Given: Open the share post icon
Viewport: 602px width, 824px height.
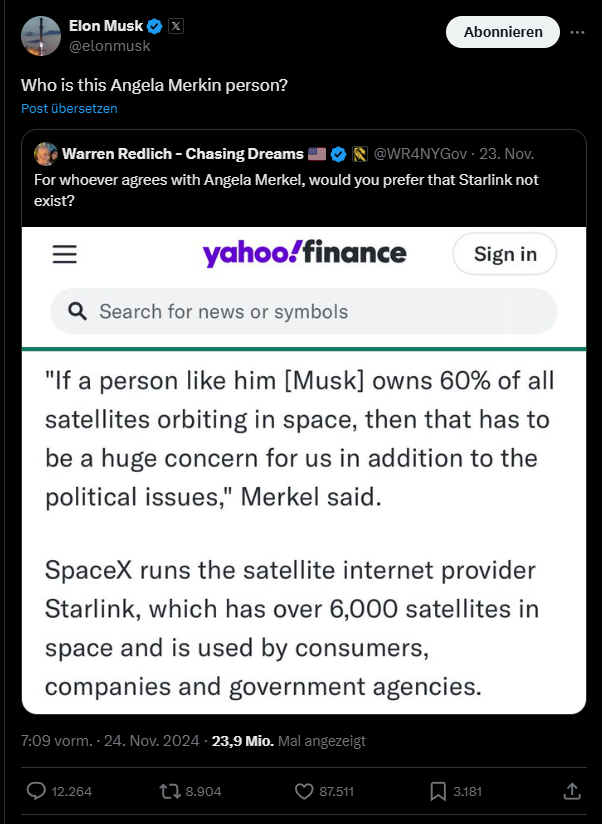Looking at the screenshot, I should tap(572, 791).
